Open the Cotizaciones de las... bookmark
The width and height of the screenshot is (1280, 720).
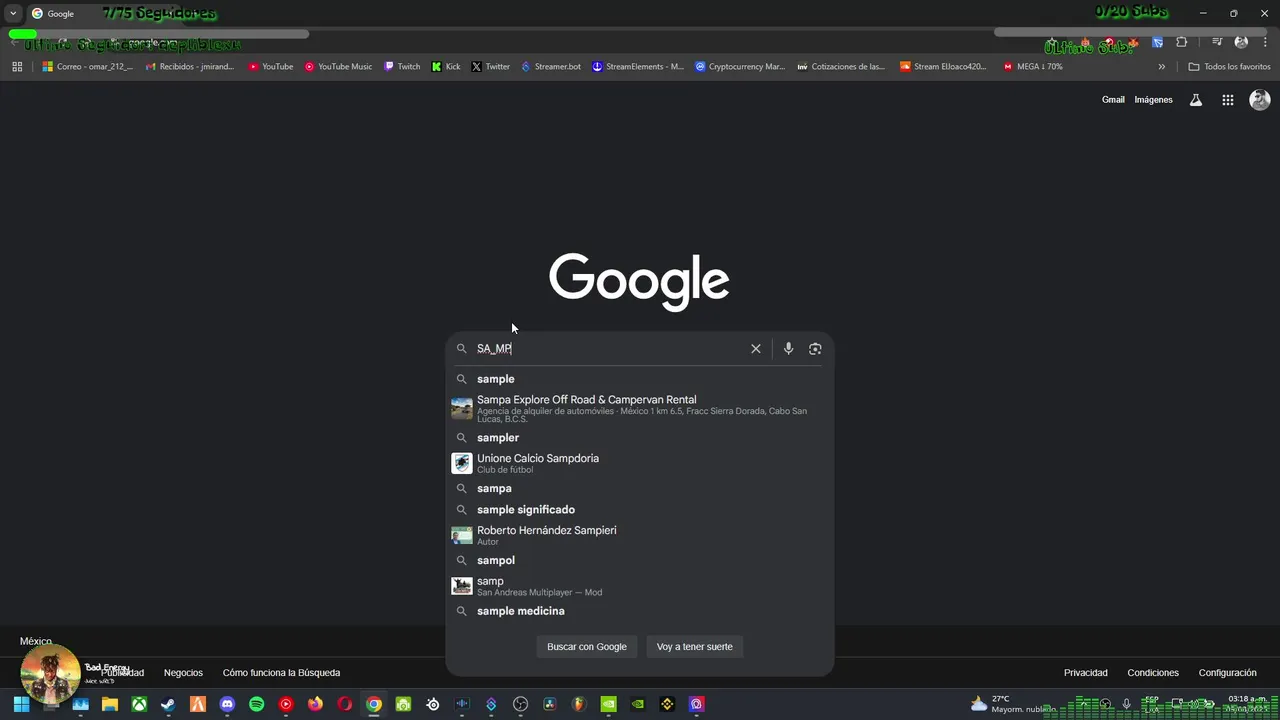click(842, 67)
